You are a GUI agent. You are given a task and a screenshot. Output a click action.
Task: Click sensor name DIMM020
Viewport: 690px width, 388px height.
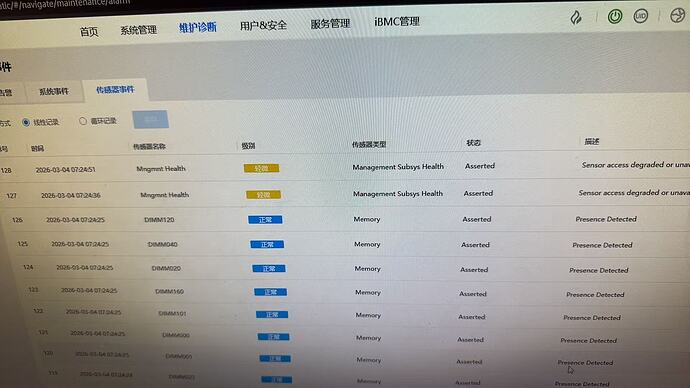coord(166,268)
